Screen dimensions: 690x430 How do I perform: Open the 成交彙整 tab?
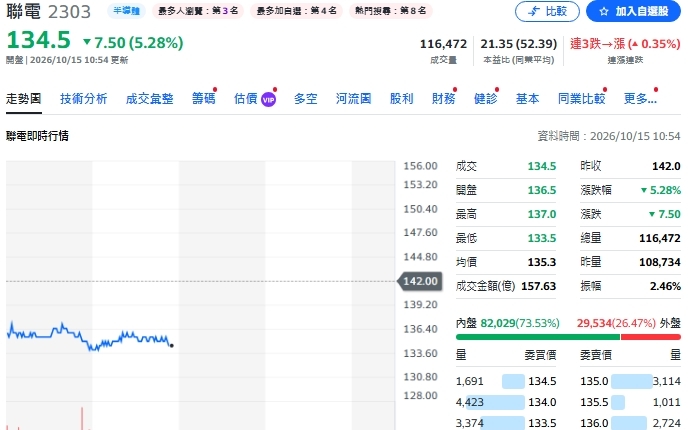coord(150,99)
